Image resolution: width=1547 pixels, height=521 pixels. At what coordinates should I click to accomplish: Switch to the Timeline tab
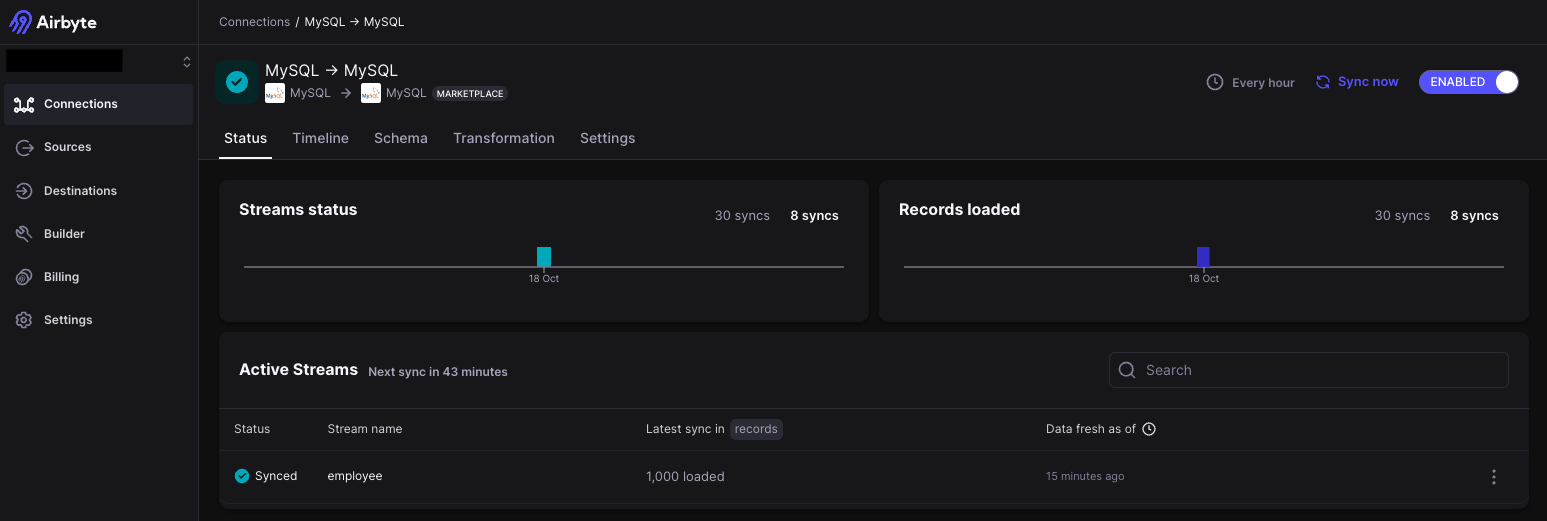[320, 138]
